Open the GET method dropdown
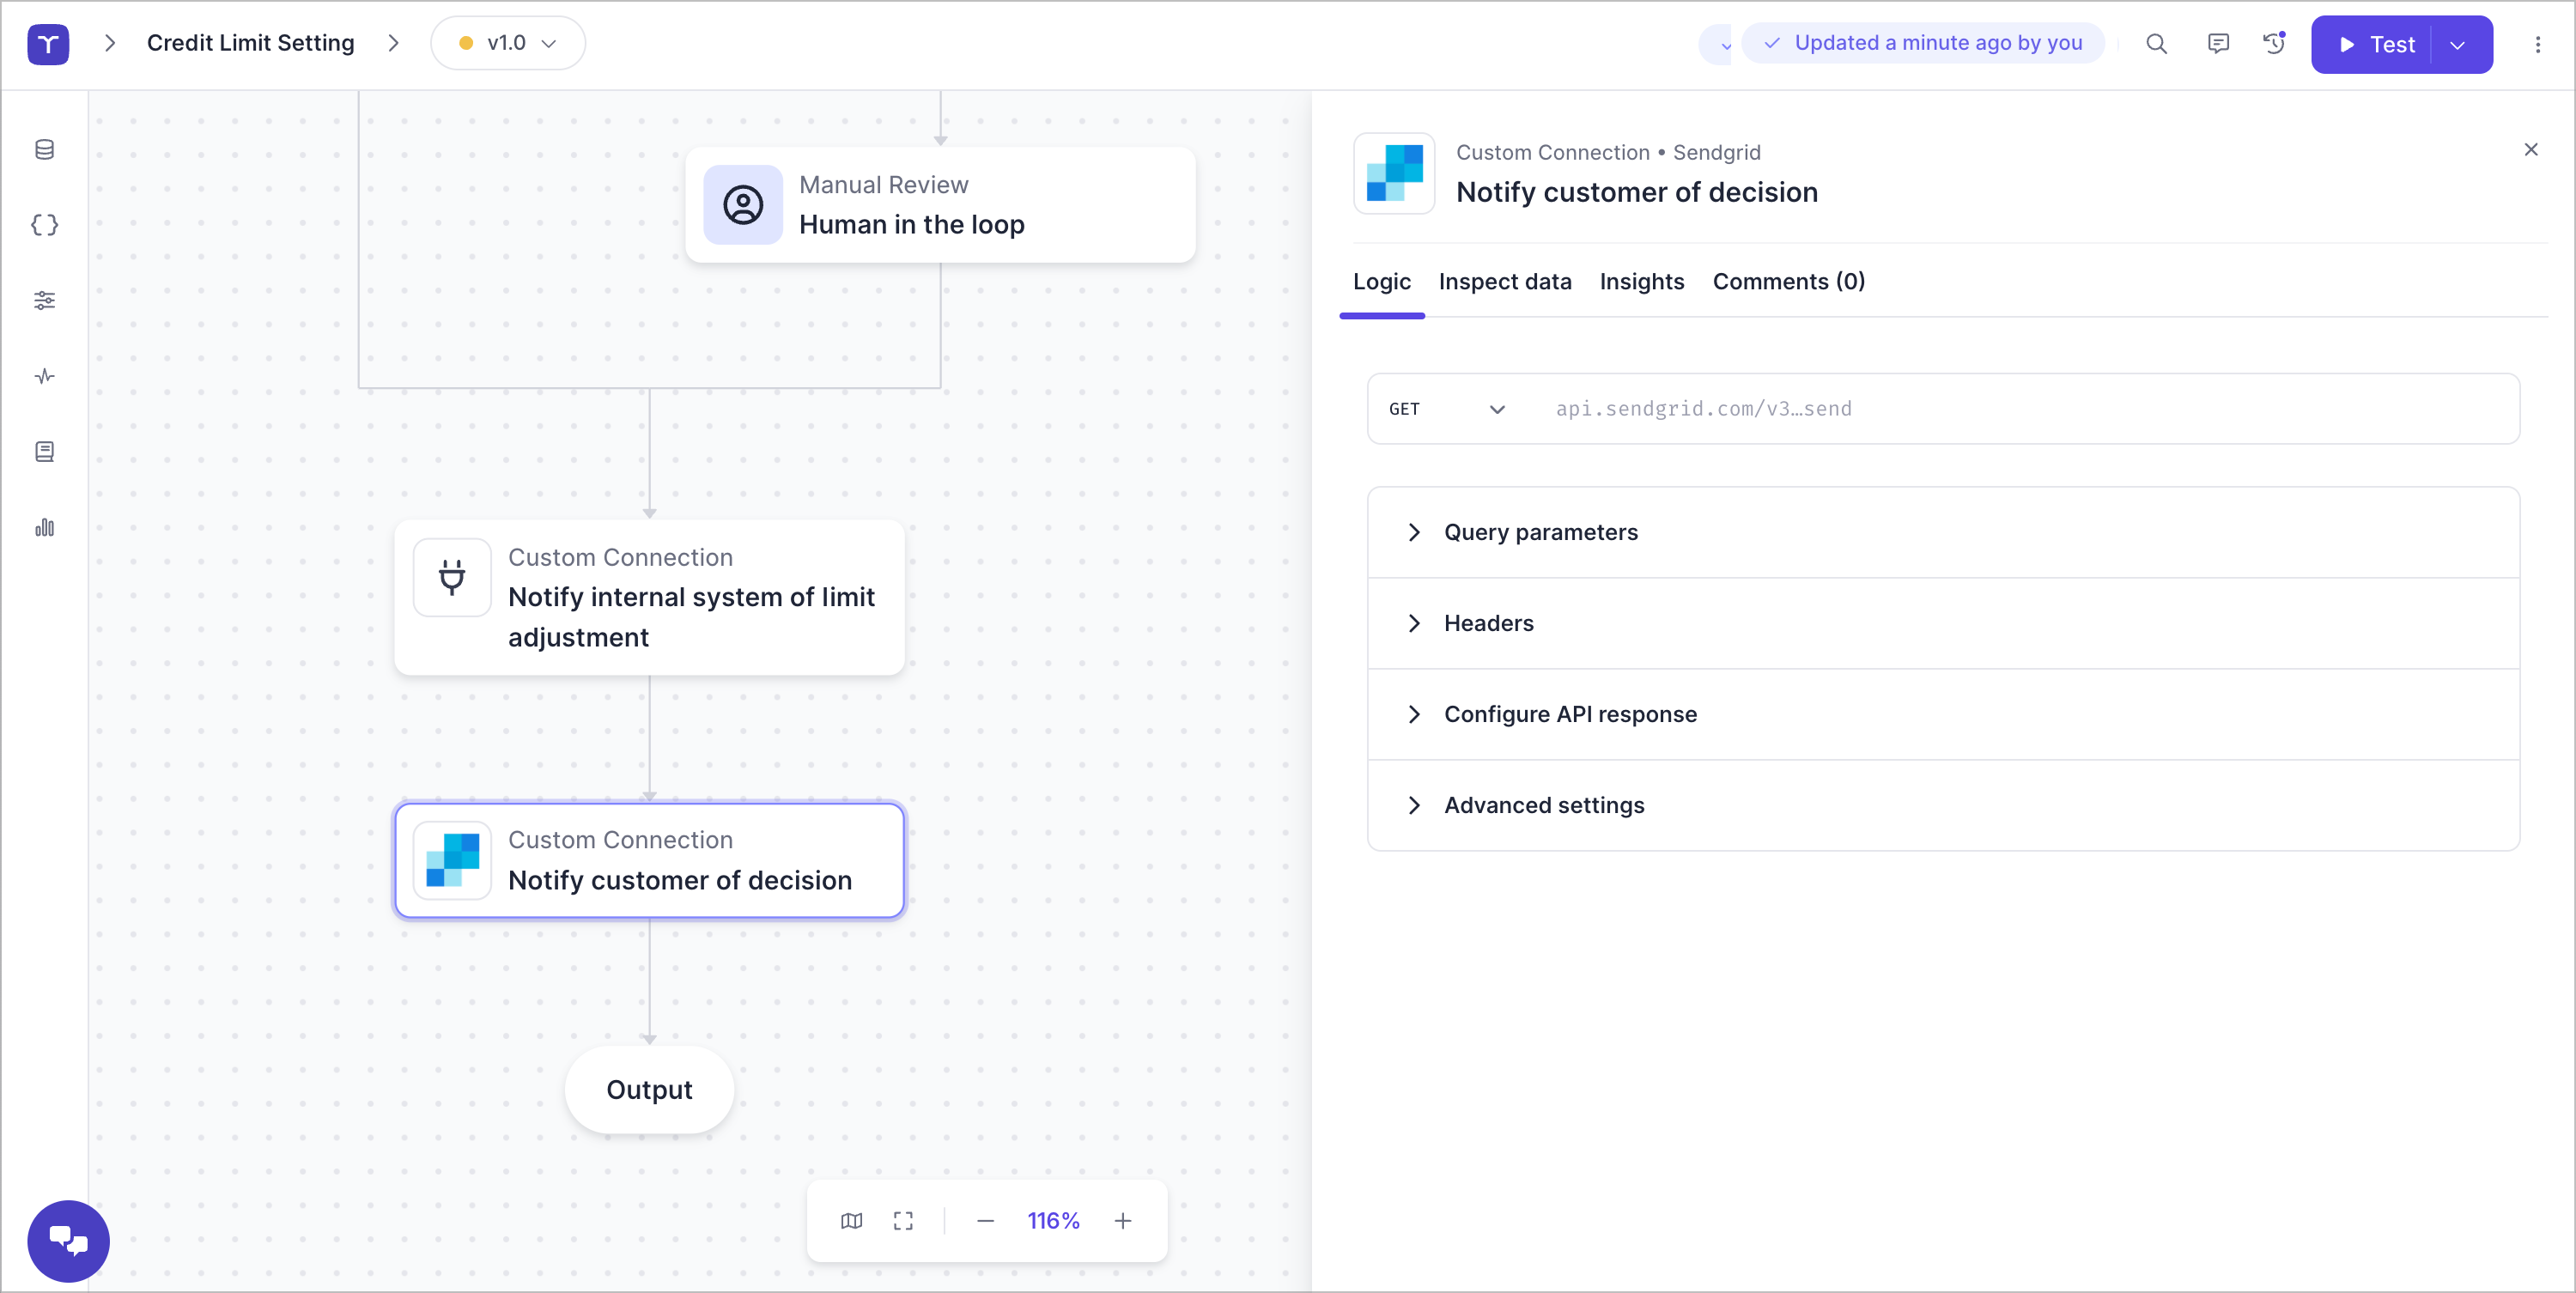The image size is (2576, 1293). pos(1446,409)
